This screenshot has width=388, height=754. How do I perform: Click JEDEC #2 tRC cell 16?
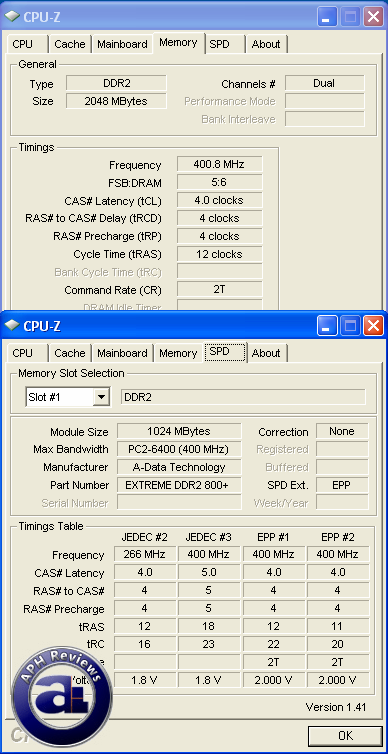pos(145,644)
